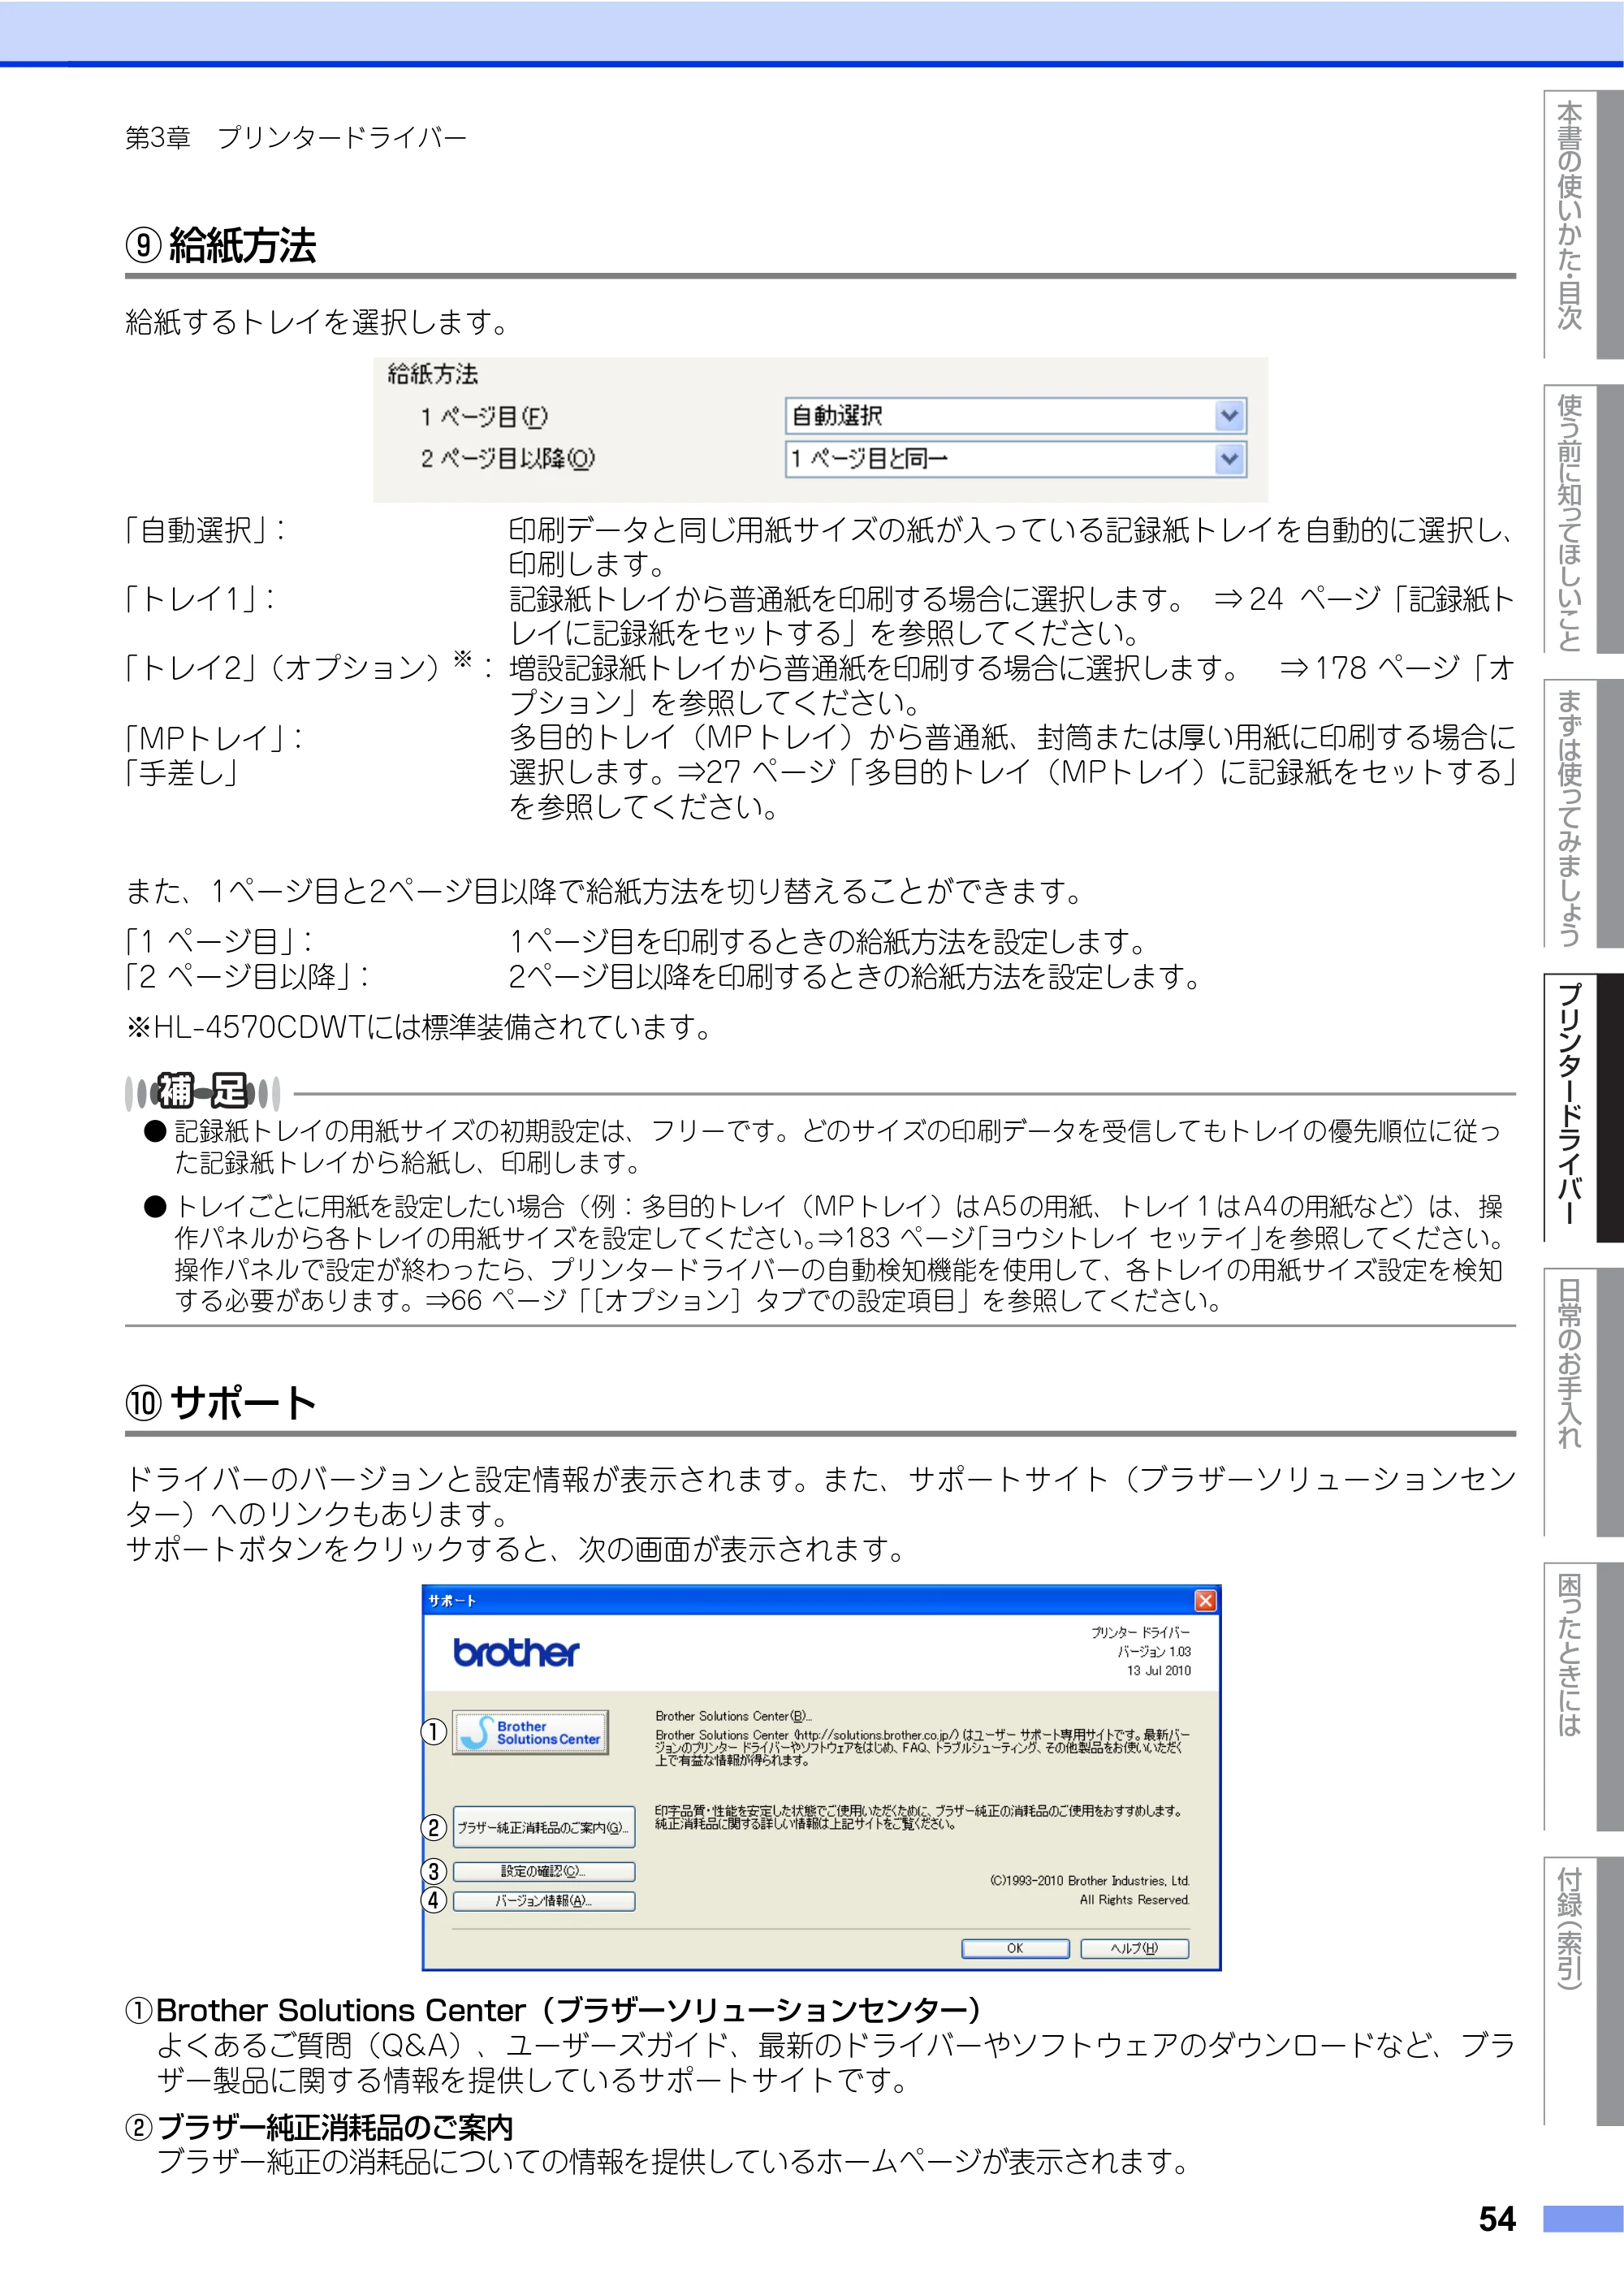Click the ⑨ 給紙方法 section heading
Screen dimensions: 1624x2295
pos(221,245)
